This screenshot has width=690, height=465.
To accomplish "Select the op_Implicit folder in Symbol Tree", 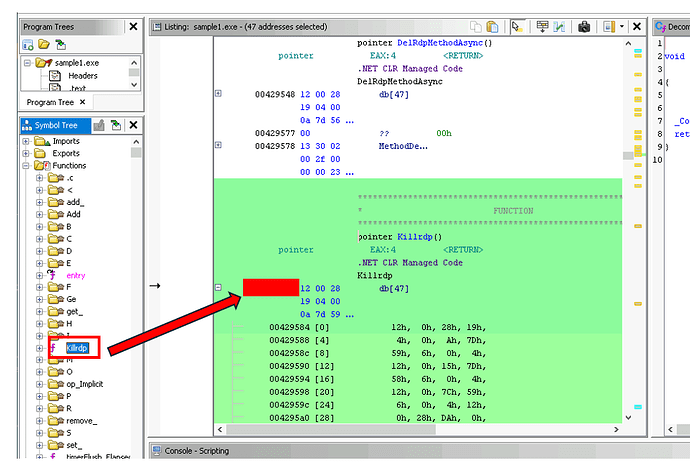I will pos(84,384).
